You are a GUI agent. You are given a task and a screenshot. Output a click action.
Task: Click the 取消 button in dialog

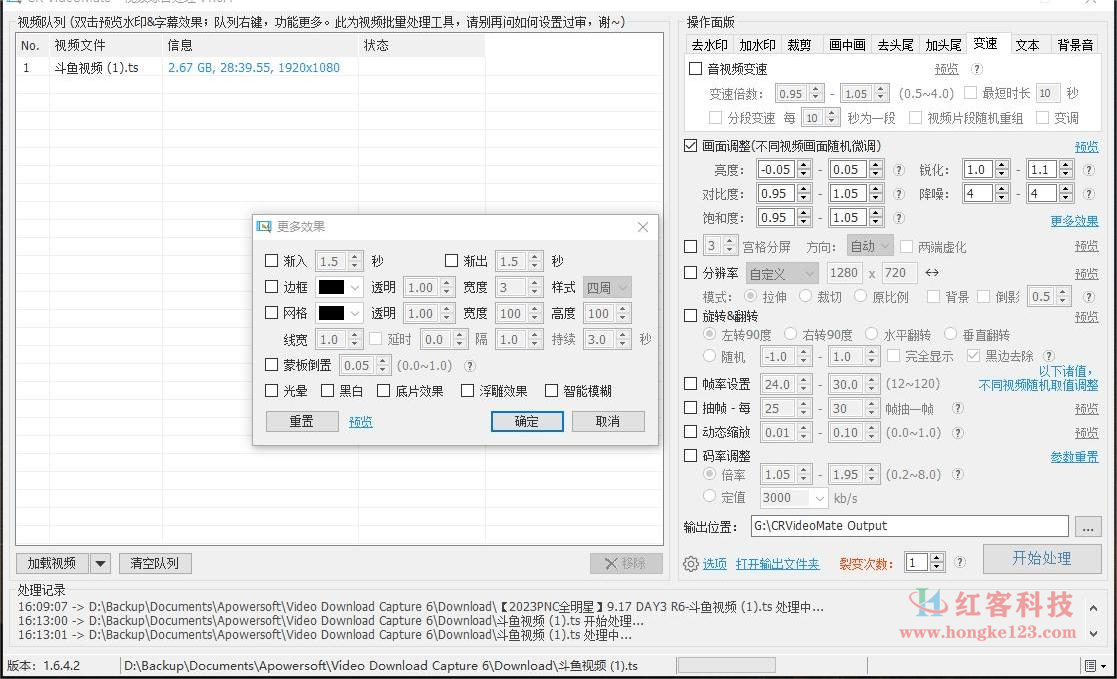(x=608, y=421)
